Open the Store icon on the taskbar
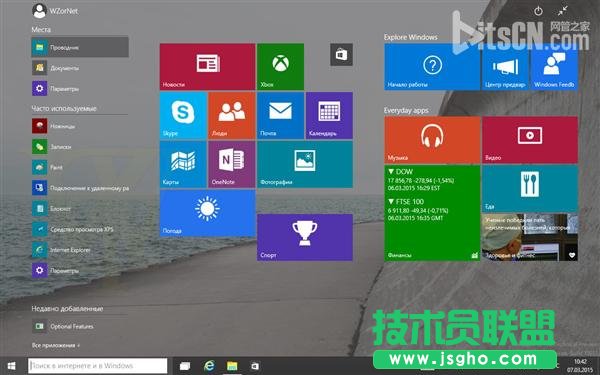The width and height of the screenshot is (600, 375). [x=255, y=366]
